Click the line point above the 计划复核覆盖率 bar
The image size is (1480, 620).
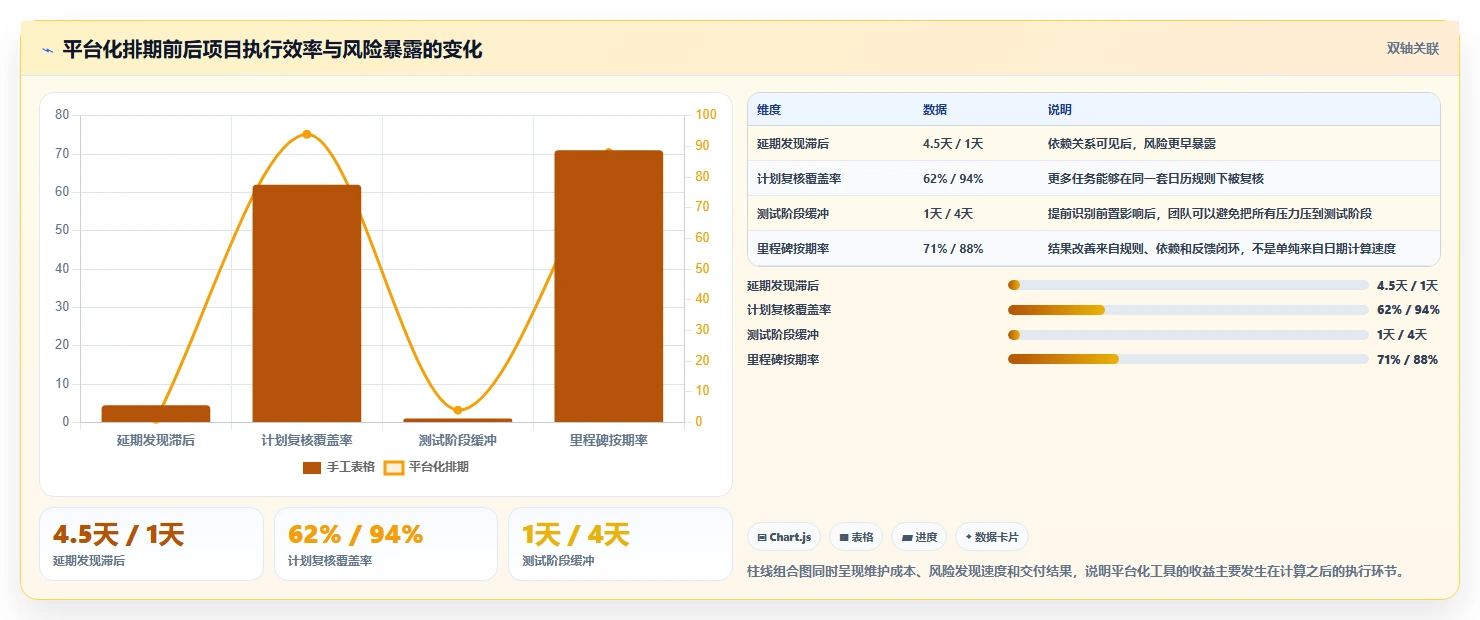click(x=306, y=134)
